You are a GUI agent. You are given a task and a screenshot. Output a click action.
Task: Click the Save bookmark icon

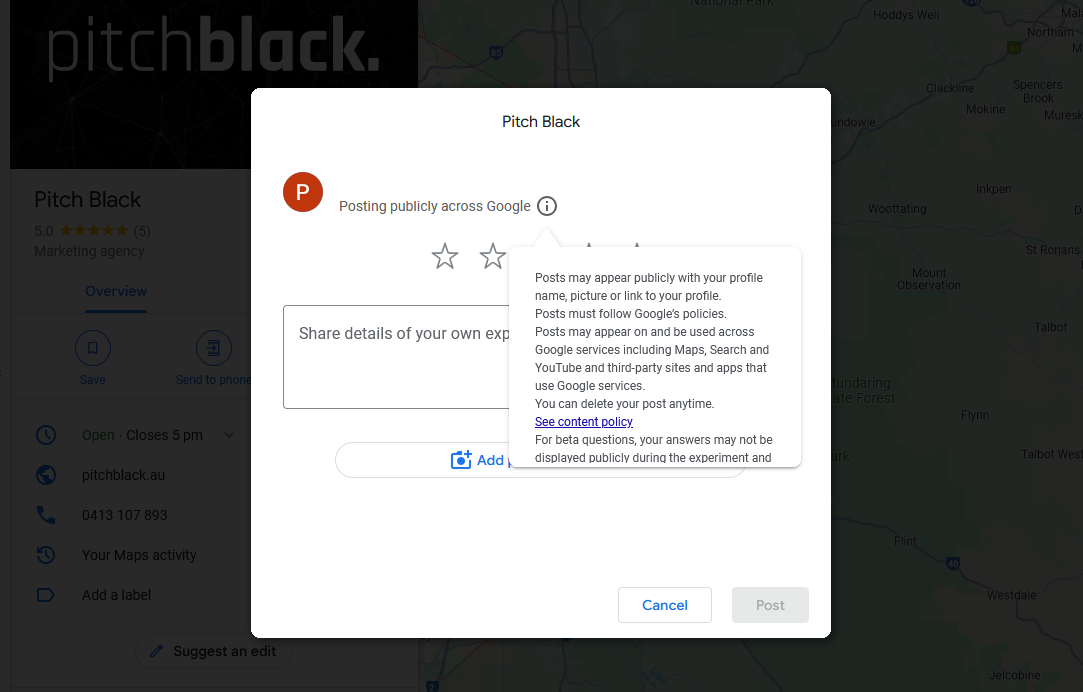coord(93,348)
